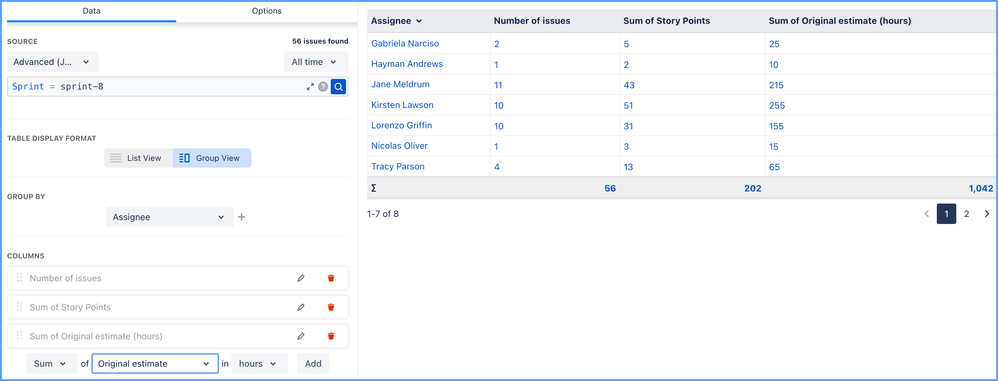Add another group-by level with plus icon

(x=241, y=217)
